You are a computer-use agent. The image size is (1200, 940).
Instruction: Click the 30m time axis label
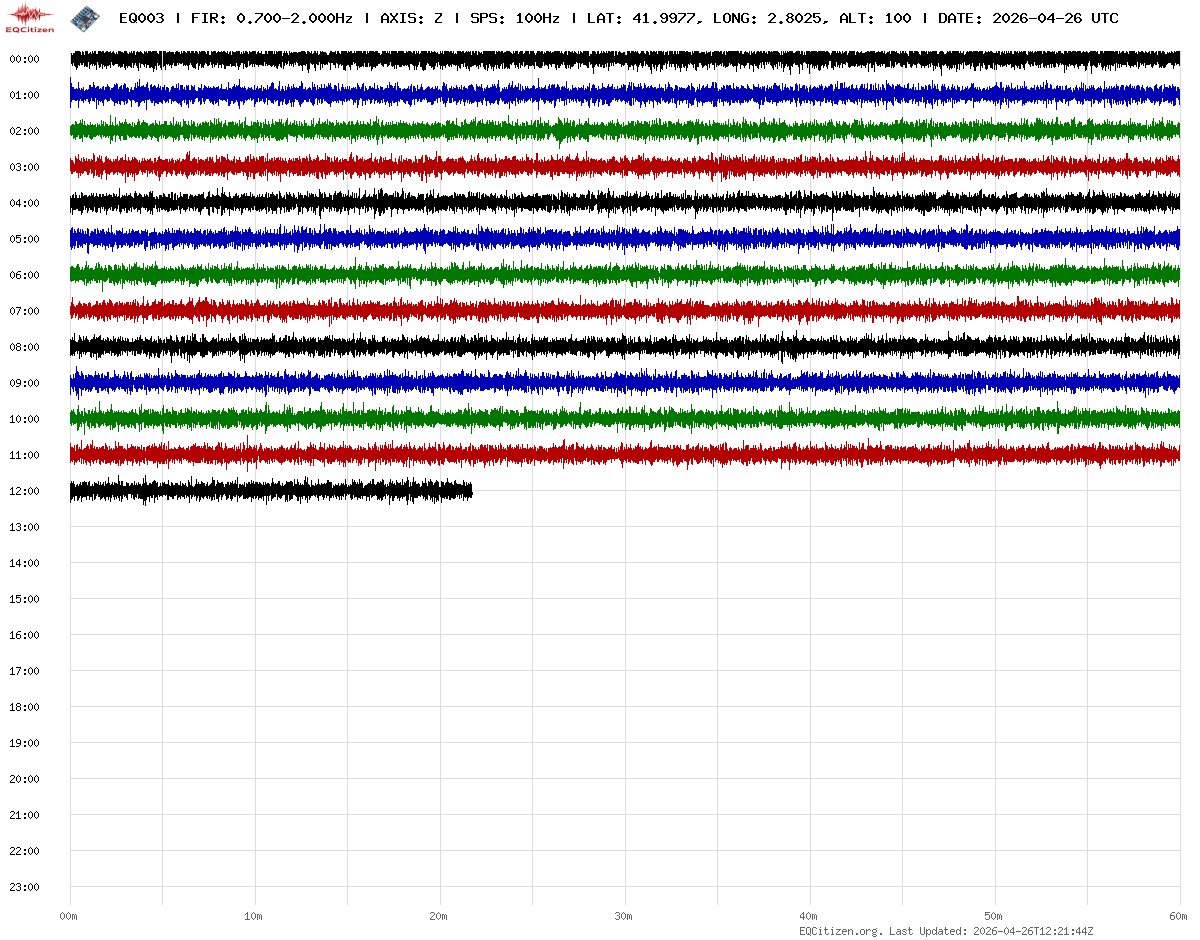click(624, 916)
